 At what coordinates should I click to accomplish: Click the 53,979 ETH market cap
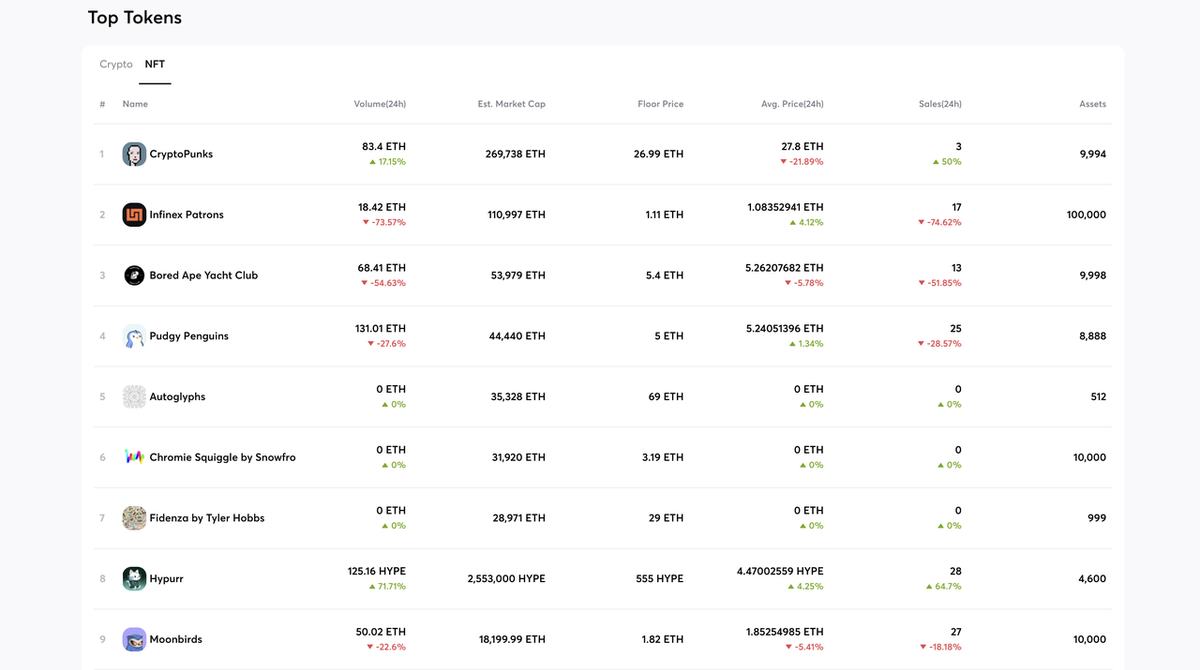click(518, 275)
